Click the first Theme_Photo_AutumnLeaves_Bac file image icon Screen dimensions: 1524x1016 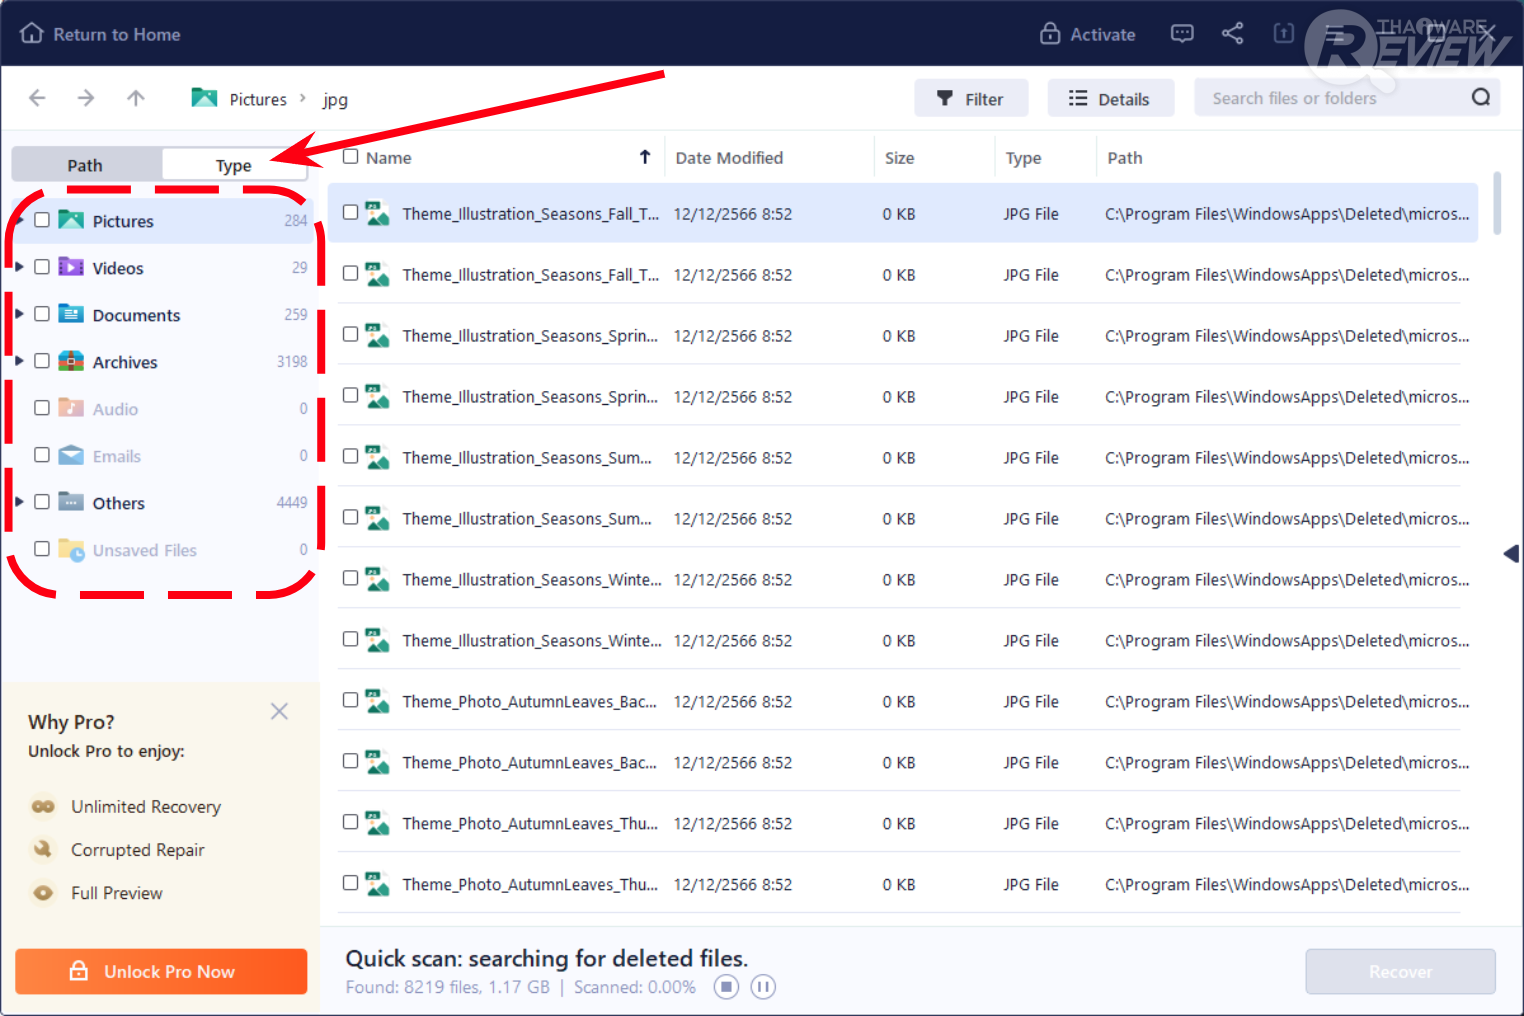pyautogui.click(x=378, y=701)
